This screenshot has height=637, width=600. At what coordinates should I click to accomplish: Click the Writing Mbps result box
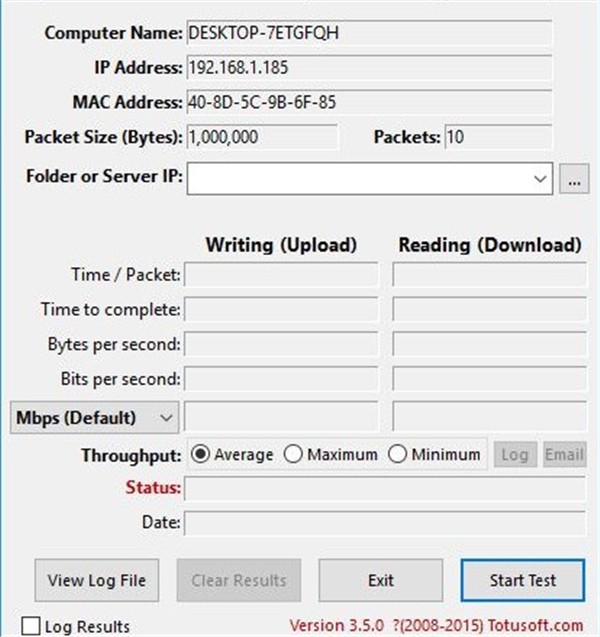pyautogui.click(x=281, y=416)
